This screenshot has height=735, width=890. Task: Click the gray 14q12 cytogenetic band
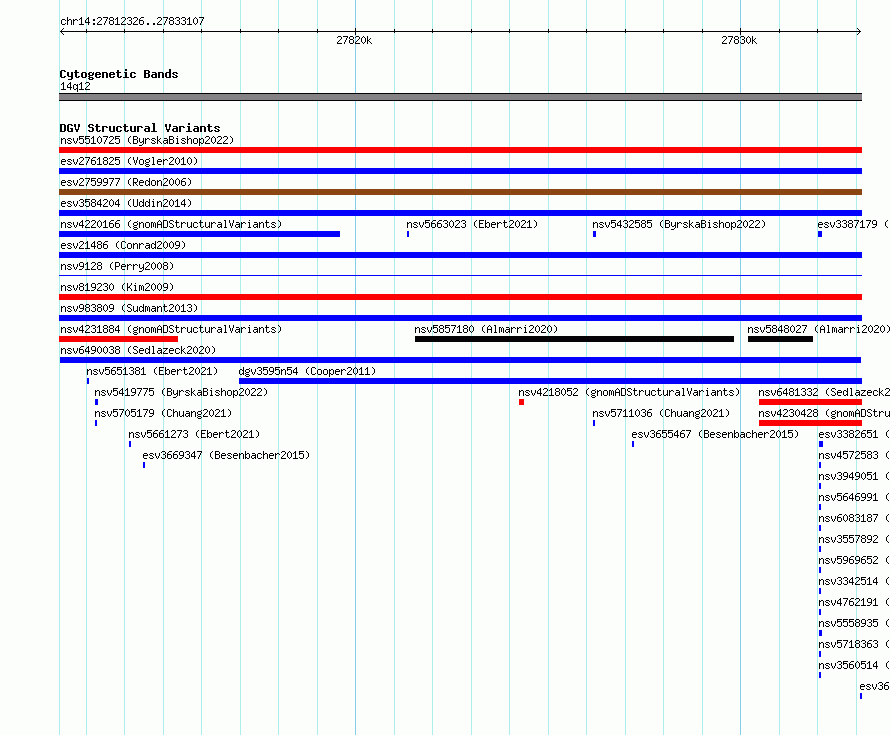tap(460, 97)
